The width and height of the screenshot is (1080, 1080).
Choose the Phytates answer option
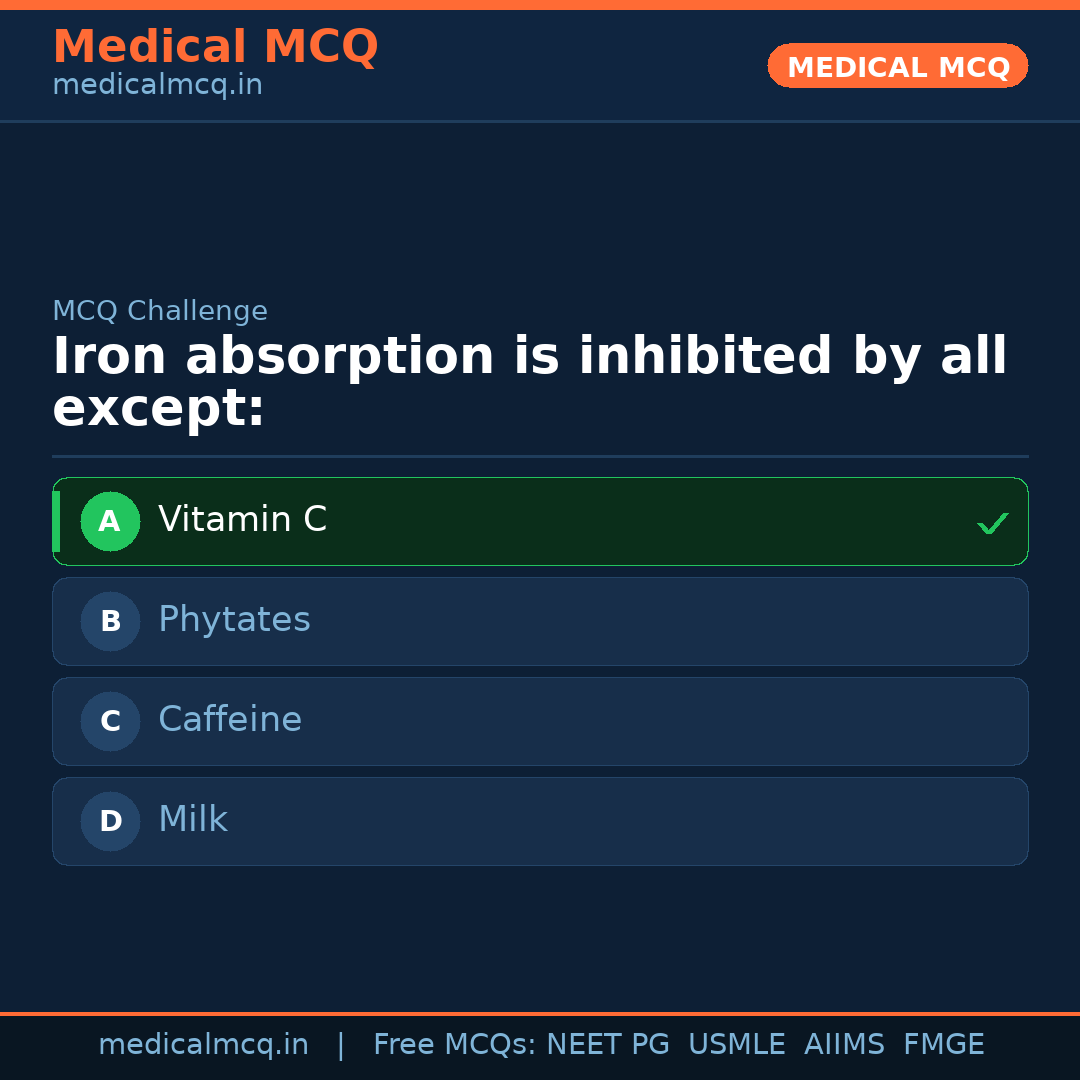click(x=540, y=622)
